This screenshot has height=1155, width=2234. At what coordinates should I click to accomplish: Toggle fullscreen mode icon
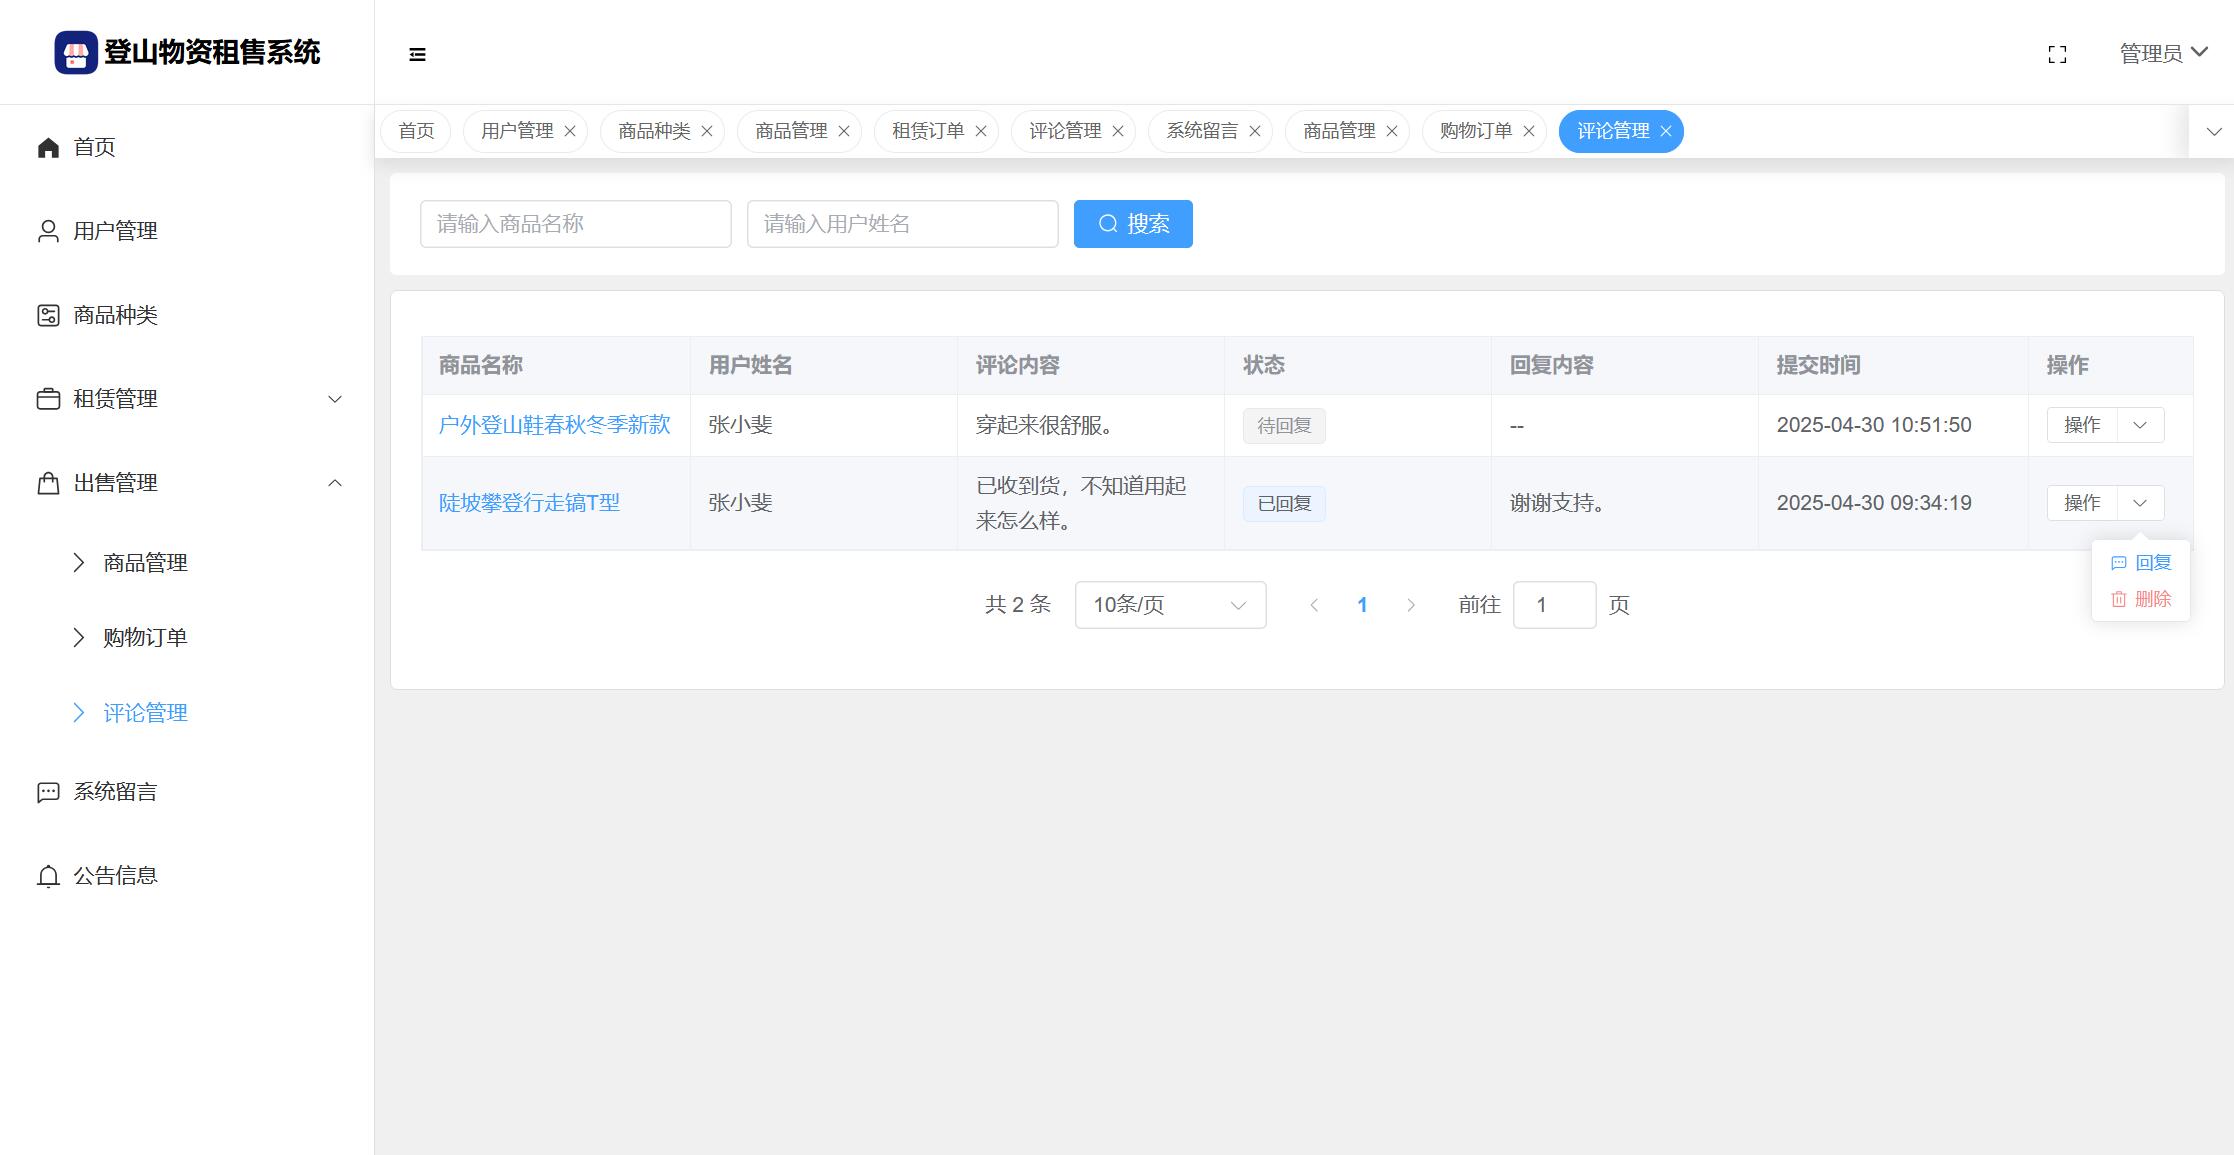[x=2057, y=54]
